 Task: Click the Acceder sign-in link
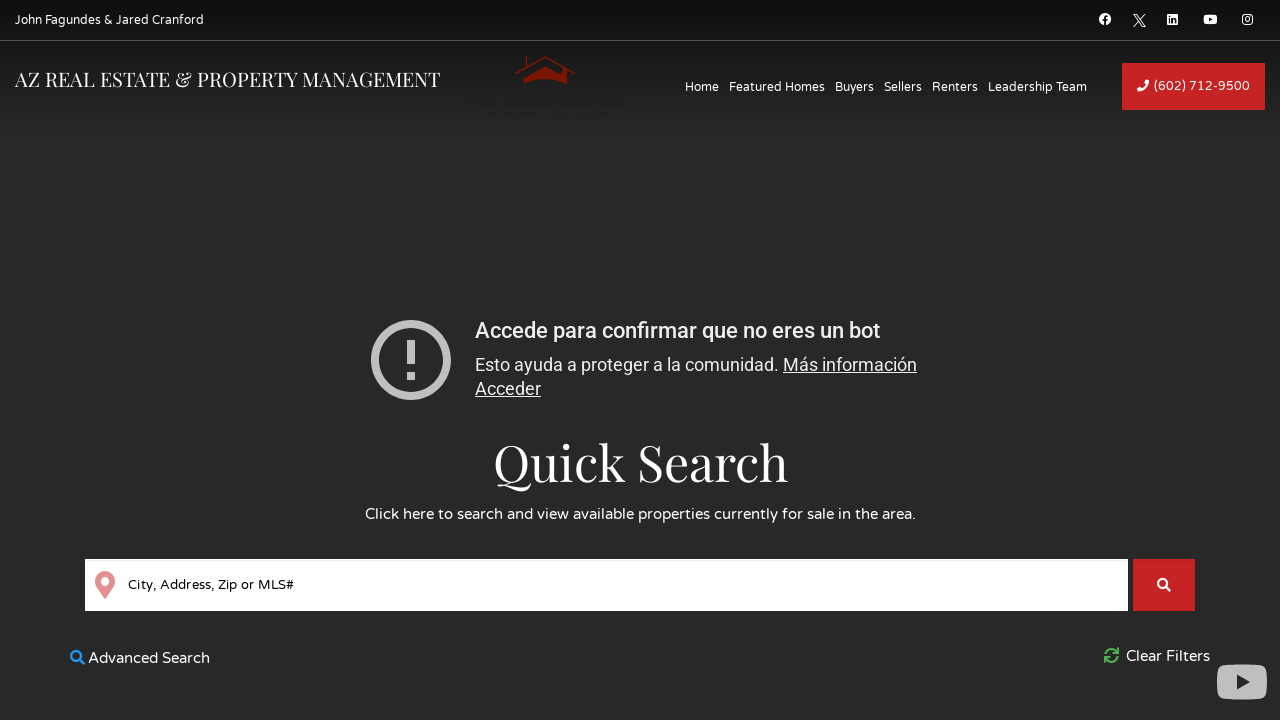click(x=507, y=389)
